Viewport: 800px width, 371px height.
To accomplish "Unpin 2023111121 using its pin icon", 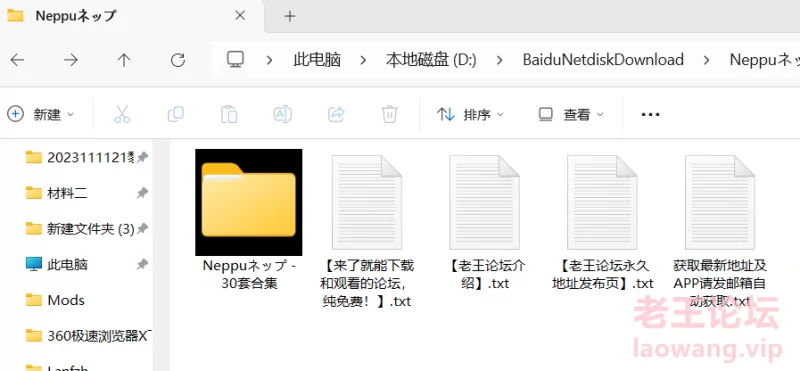I will (142, 157).
